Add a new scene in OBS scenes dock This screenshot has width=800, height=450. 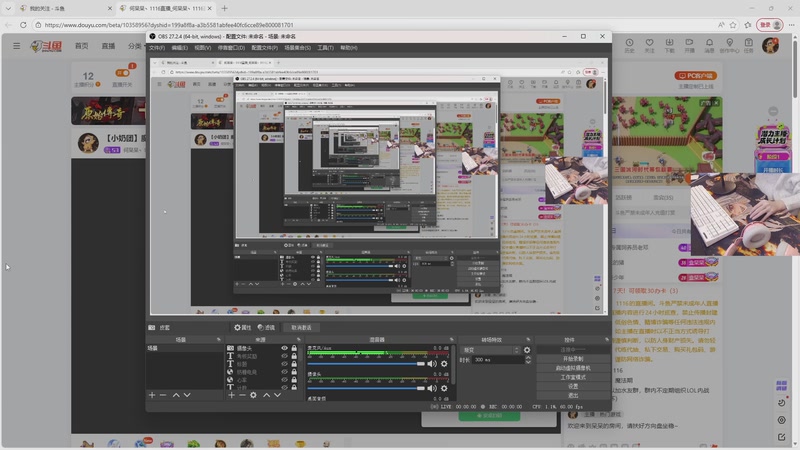152,395
